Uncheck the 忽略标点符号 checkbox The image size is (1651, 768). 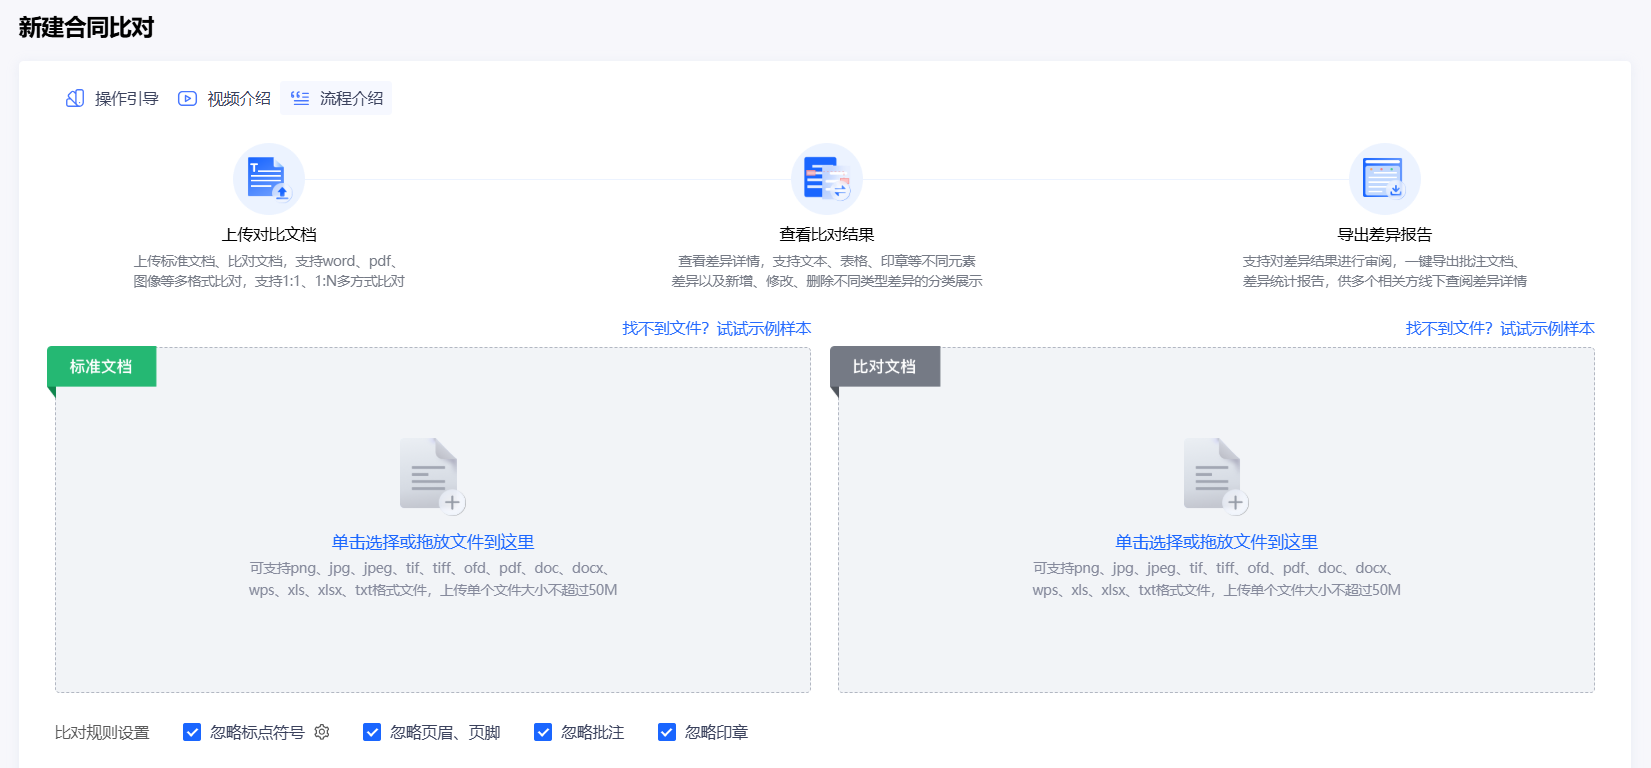click(x=192, y=732)
